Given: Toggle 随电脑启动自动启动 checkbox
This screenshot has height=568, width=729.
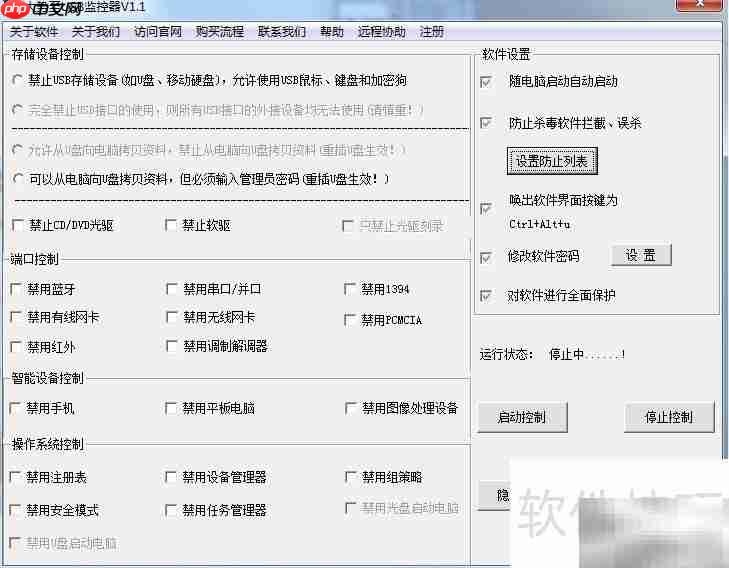Looking at the screenshot, I should pos(486,82).
